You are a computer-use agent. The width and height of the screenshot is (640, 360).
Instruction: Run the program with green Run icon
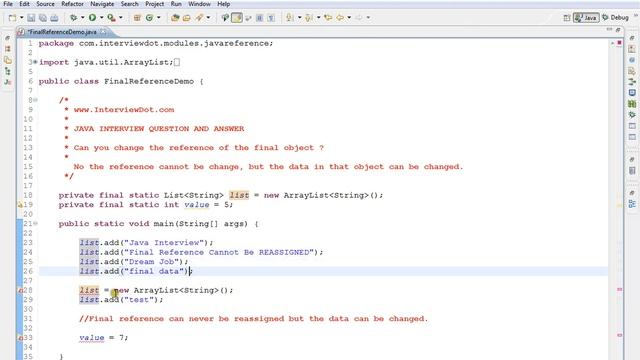pos(92,18)
